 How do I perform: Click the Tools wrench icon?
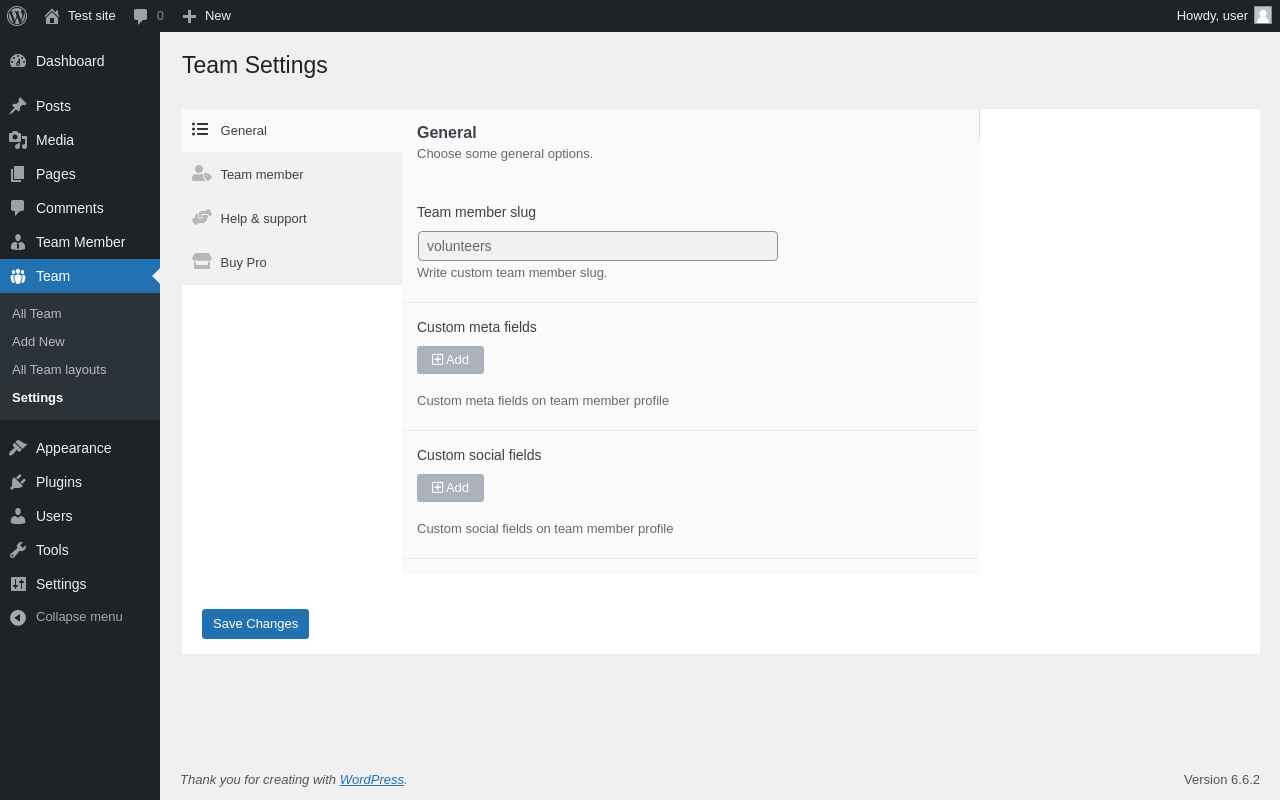[18, 550]
